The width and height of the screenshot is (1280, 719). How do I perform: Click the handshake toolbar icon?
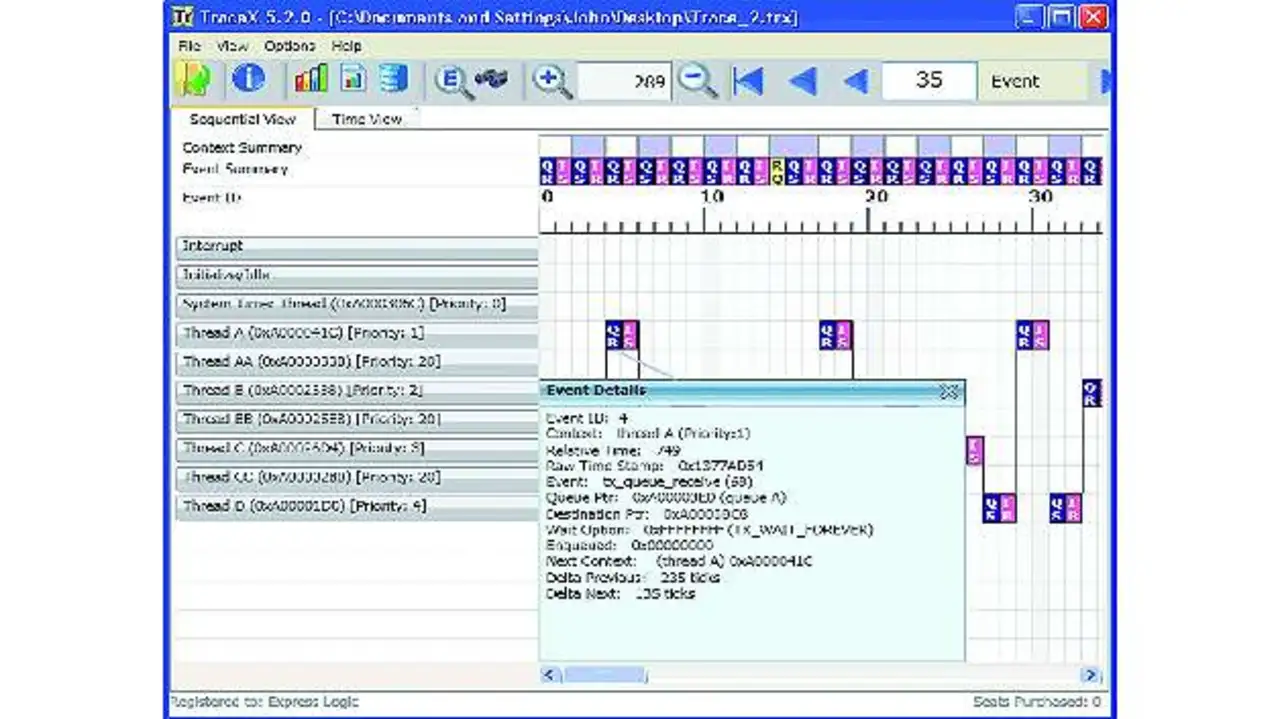click(492, 79)
